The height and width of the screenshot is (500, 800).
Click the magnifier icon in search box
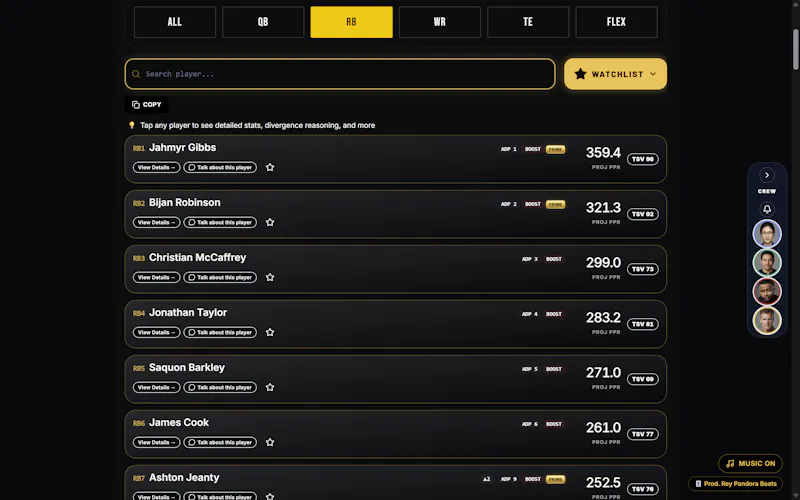click(136, 74)
